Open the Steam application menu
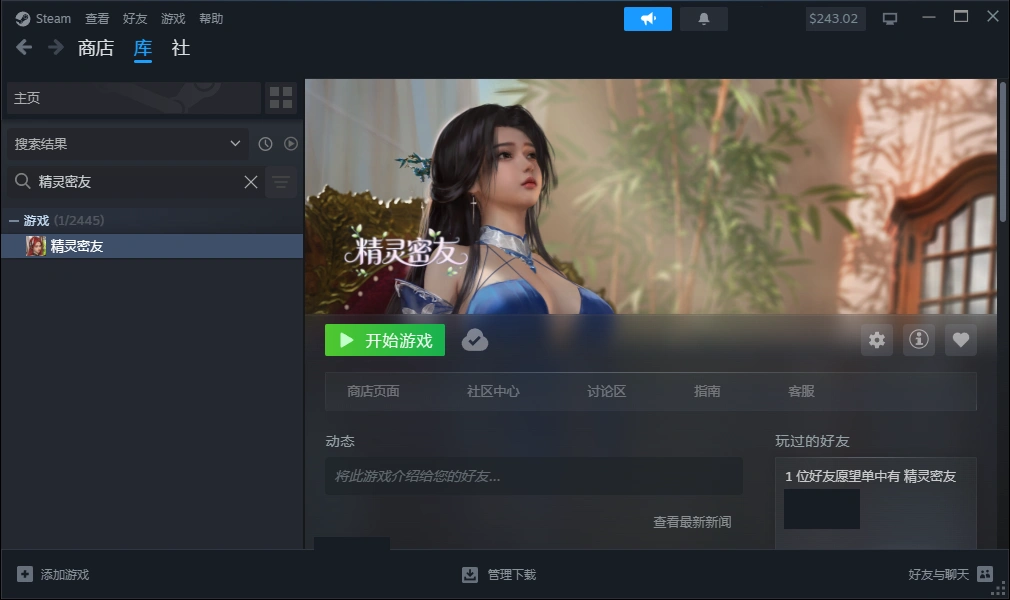 [43, 19]
